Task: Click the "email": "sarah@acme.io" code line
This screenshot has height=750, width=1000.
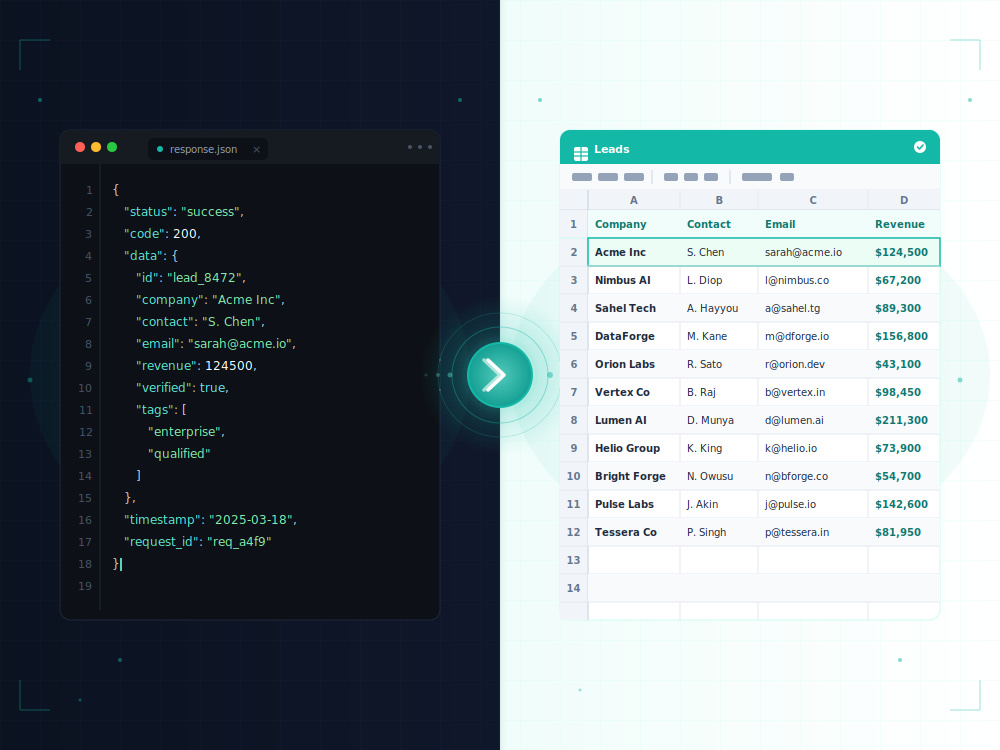Action: coord(216,344)
